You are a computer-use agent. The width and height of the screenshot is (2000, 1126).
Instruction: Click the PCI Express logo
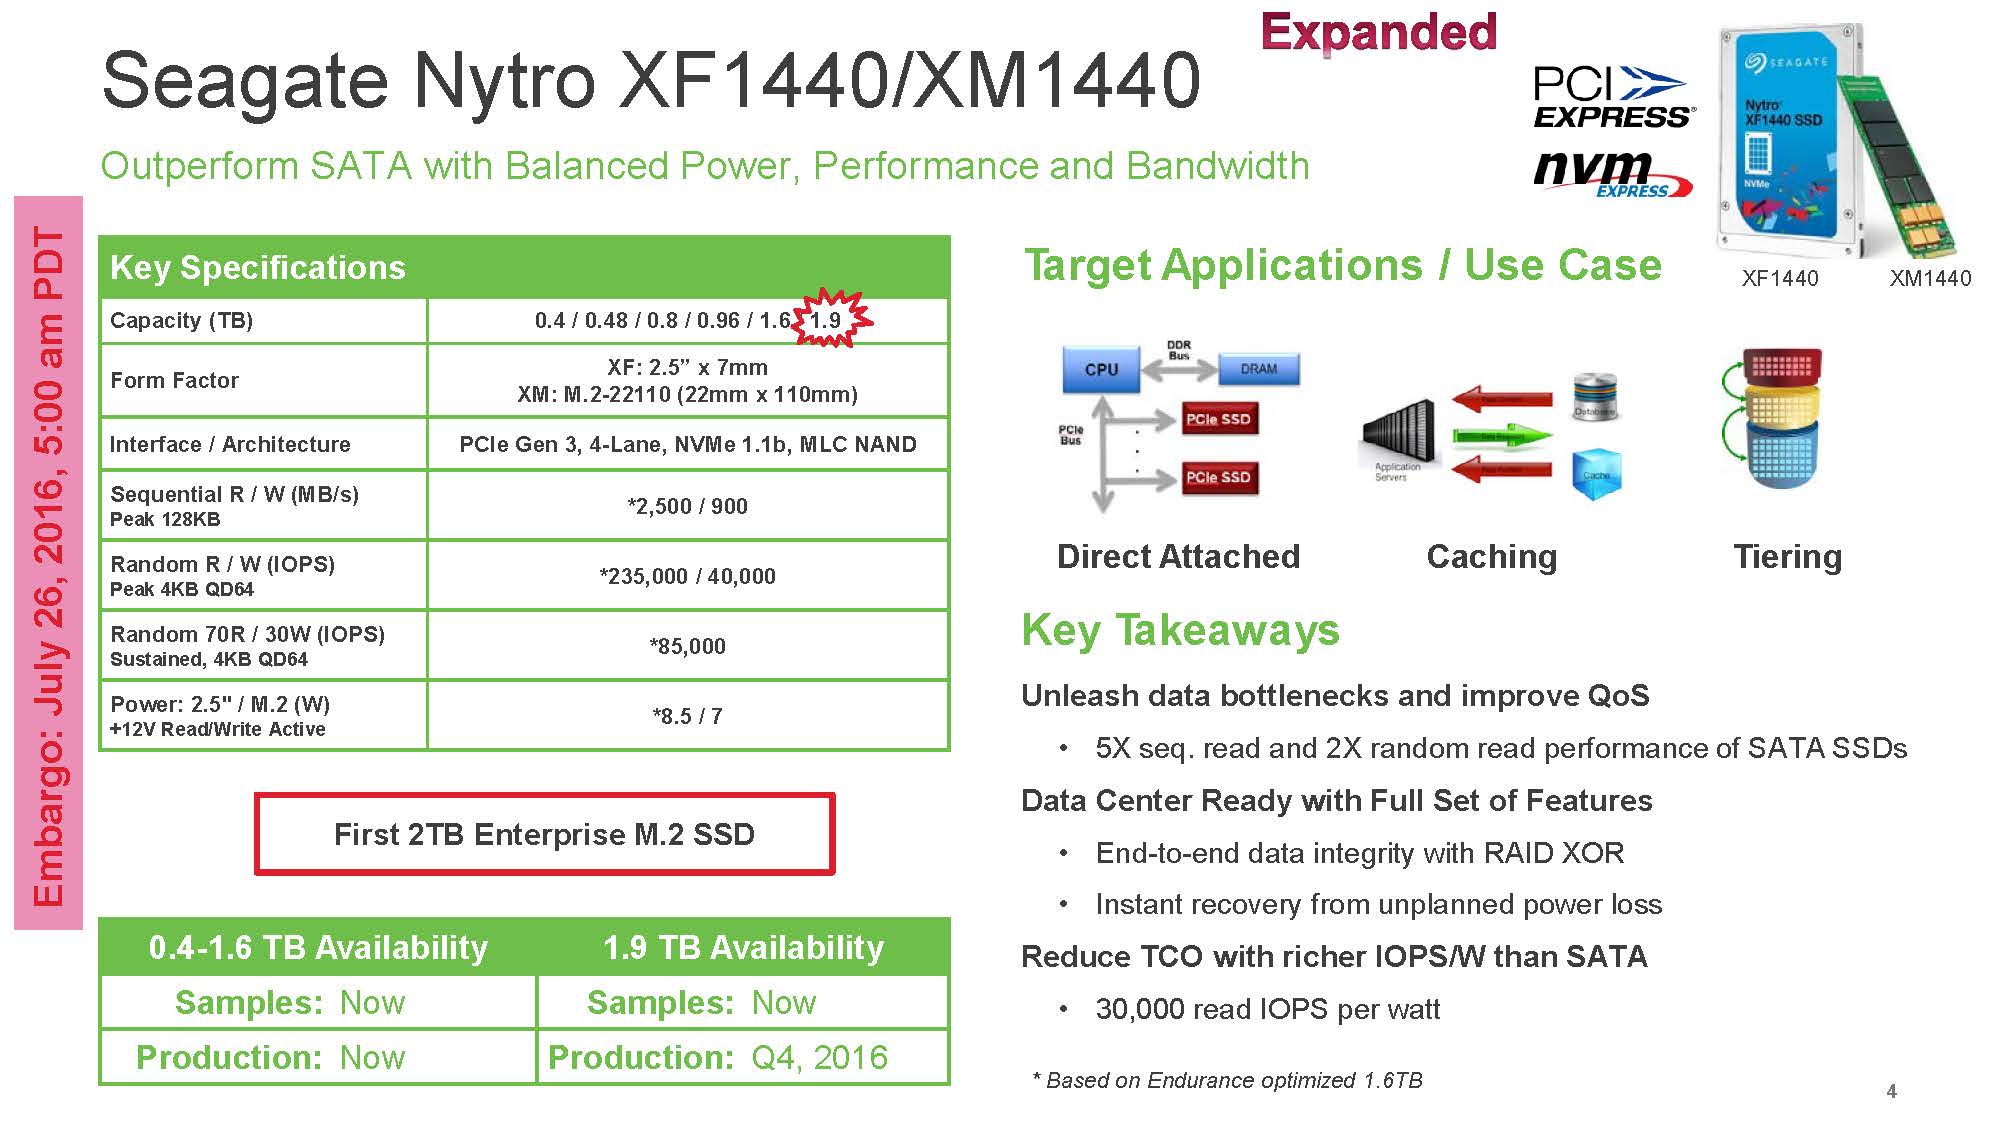click(x=1613, y=96)
